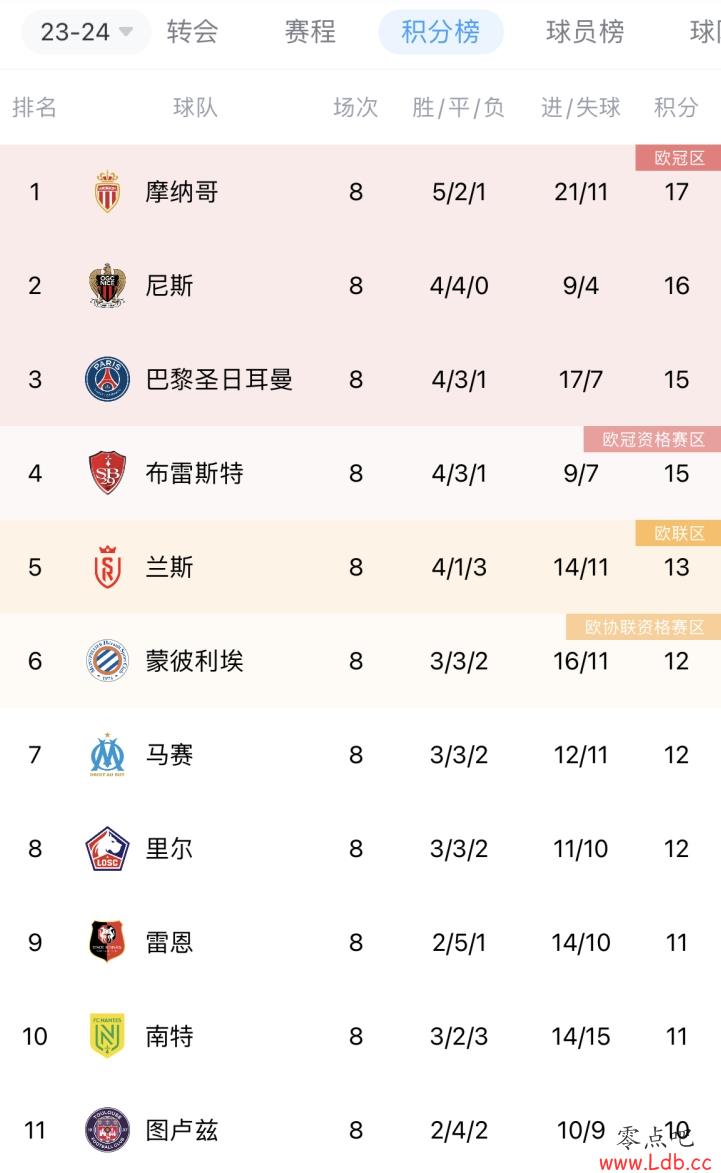
Task: Switch to the 转会 tab
Action: click(193, 32)
